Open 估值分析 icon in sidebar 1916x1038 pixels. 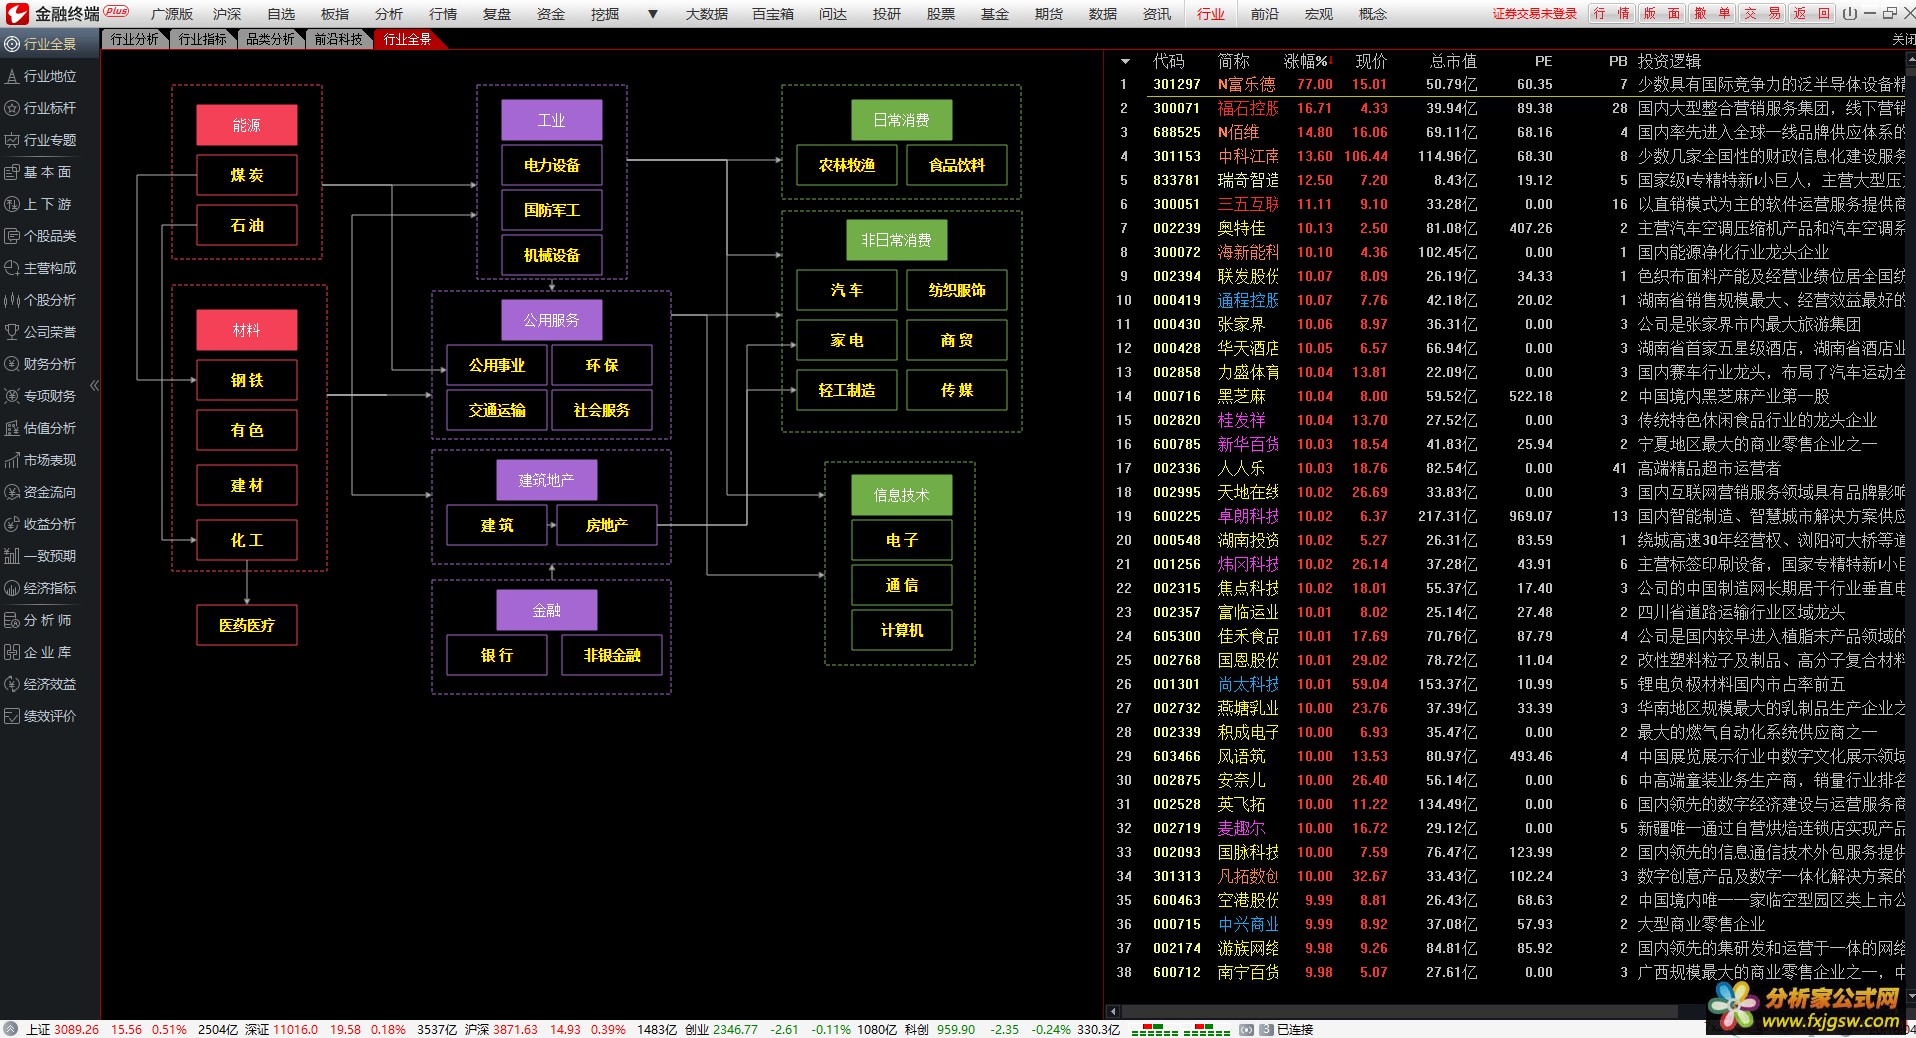pos(12,428)
